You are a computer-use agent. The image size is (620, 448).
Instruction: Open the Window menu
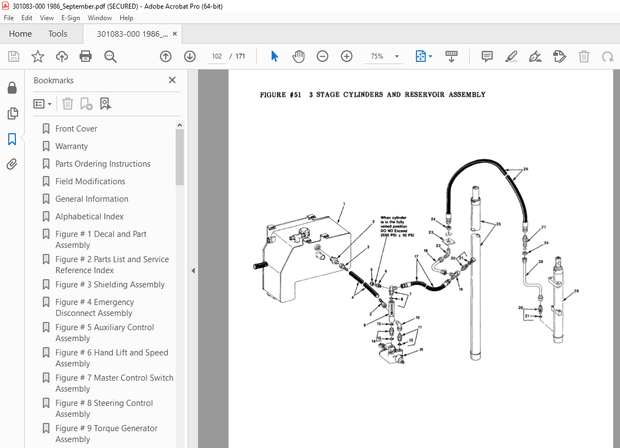click(x=100, y=18)
